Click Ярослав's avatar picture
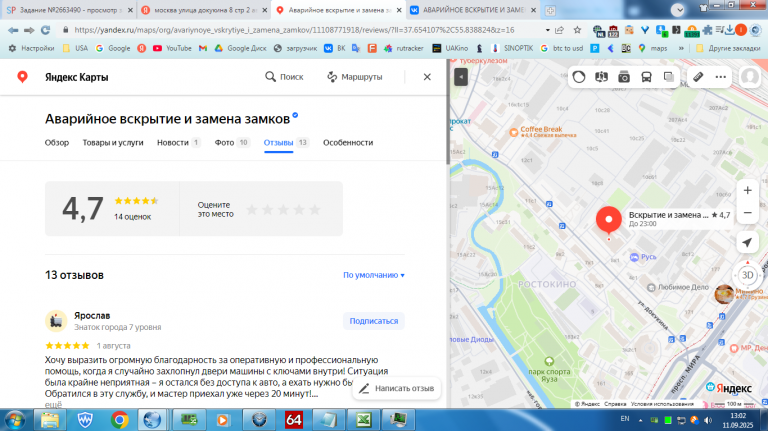 coord(56,321)
